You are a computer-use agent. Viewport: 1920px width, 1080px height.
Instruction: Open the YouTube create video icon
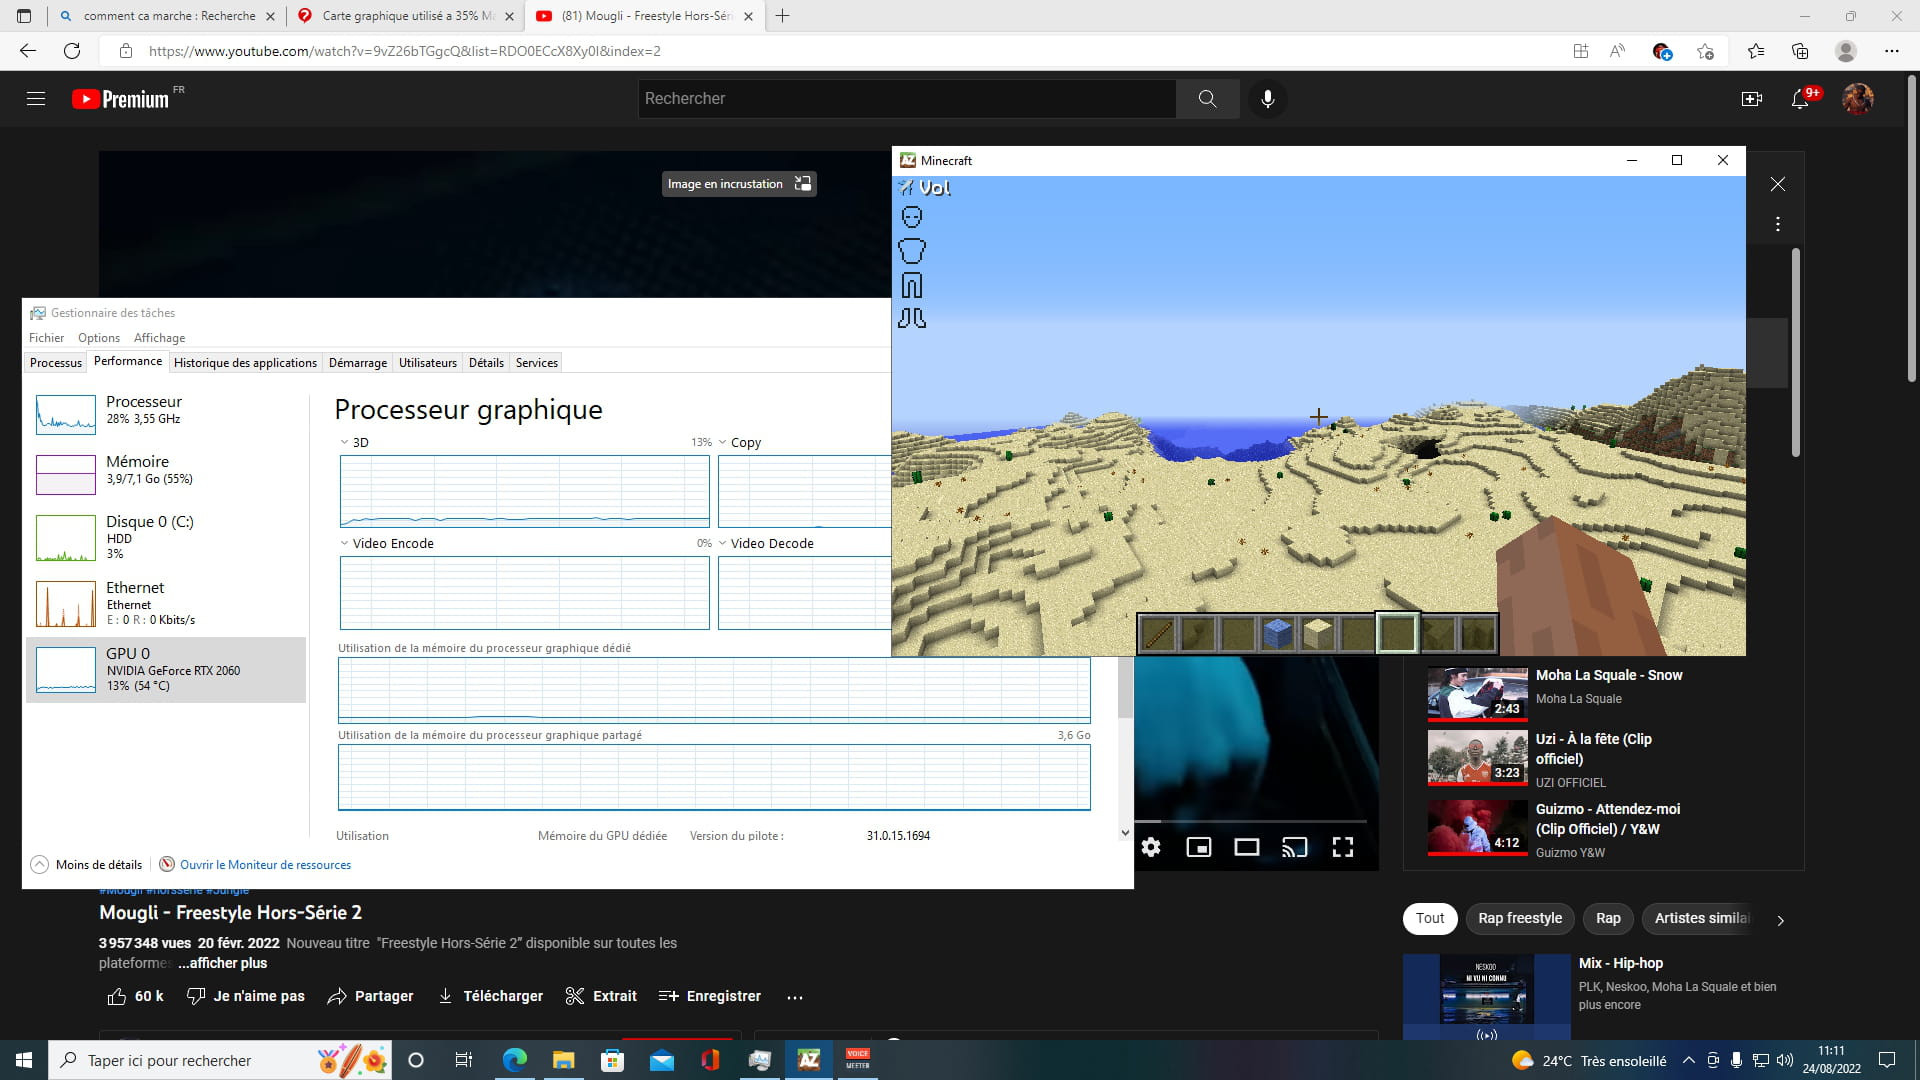point(1751,98)
